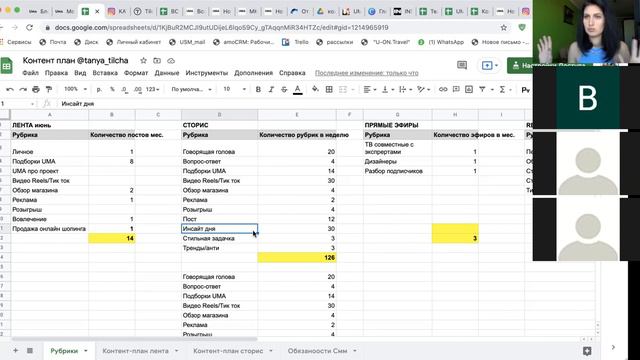Click the Undo icon in toolbar
The width and height of the screenshot is (640, 360).
[x=10, y=89]
